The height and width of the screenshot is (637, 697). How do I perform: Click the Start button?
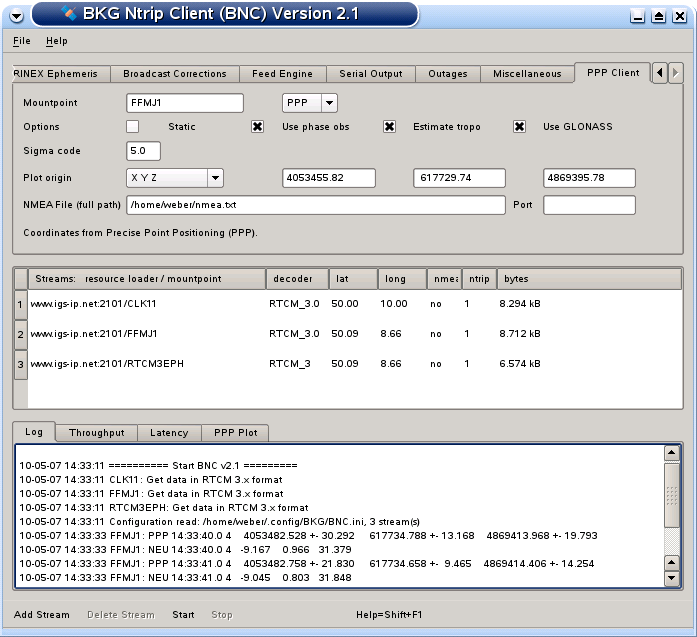coord(183,614)
